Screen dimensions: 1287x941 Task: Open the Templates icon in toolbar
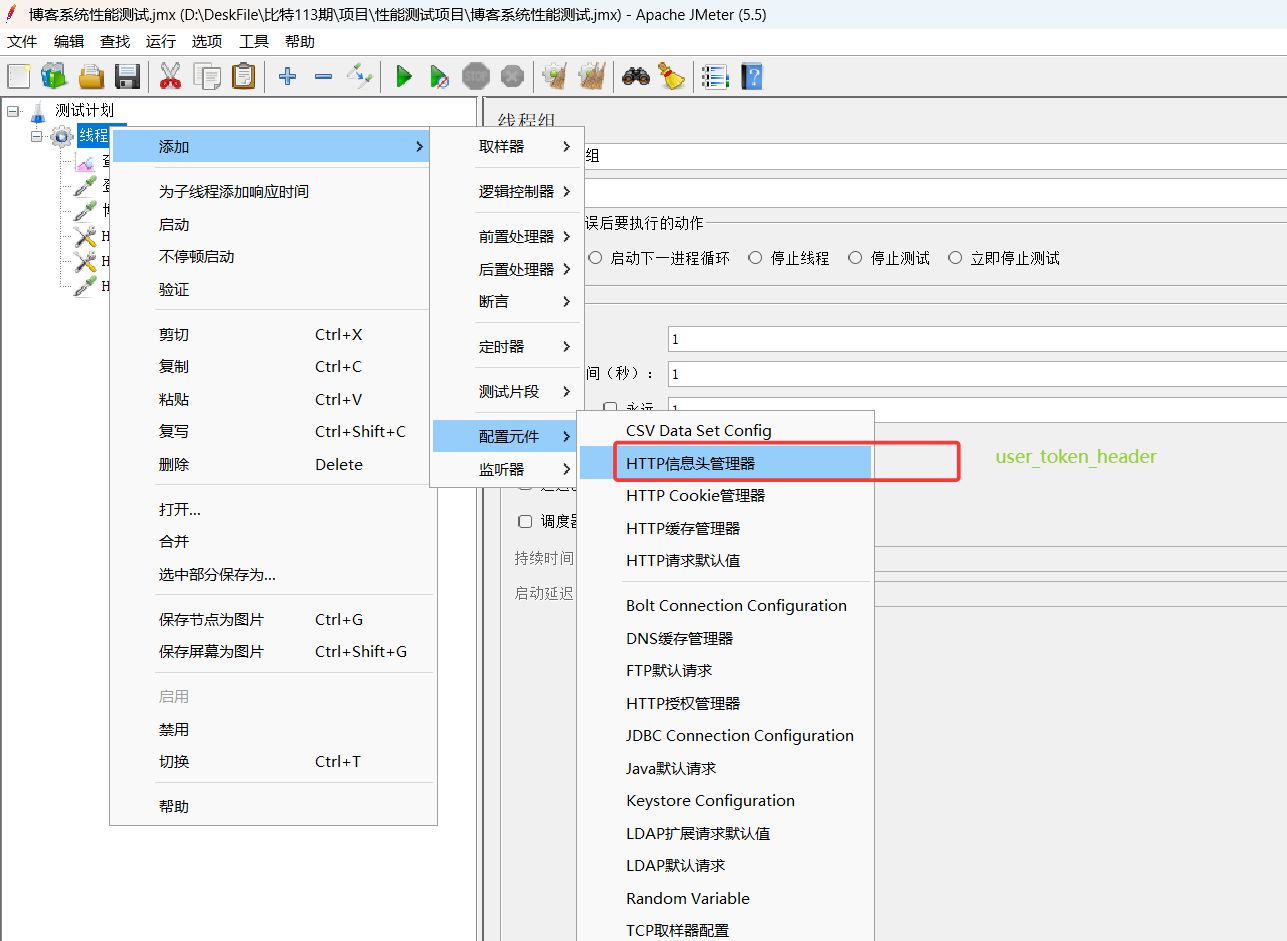tap(54, 76)
